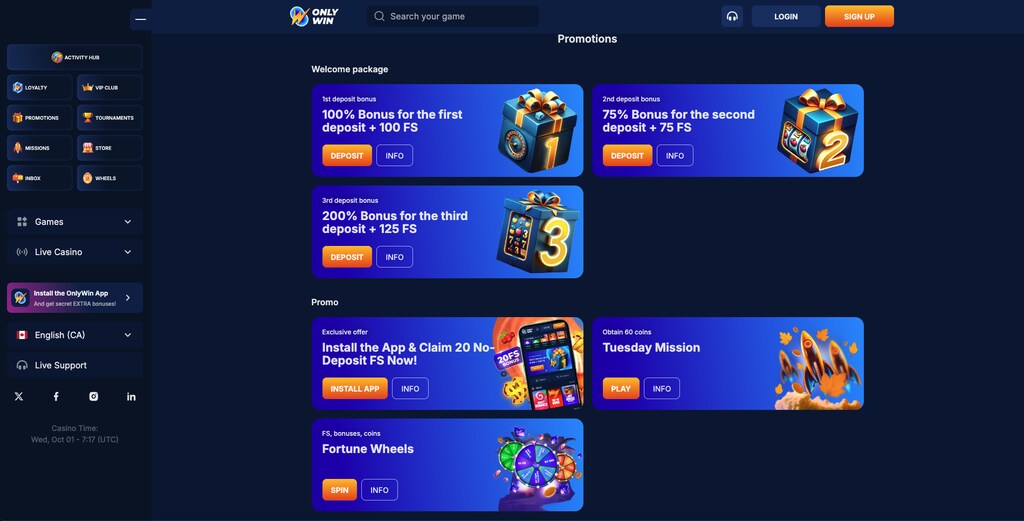Open the Install the OnlyWin App banner

(x=74, y=298)
